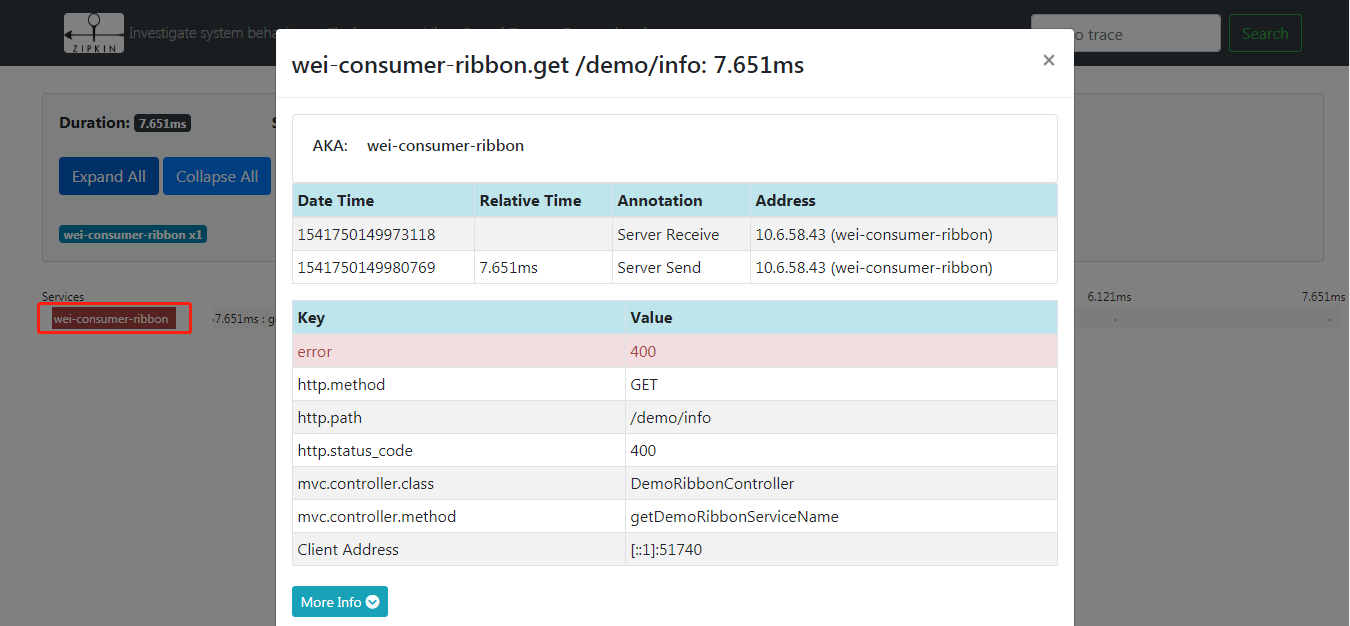The width and height of the screenshot is (1350, 626).
Task: Click the http.status_code key
Action: 459,450
